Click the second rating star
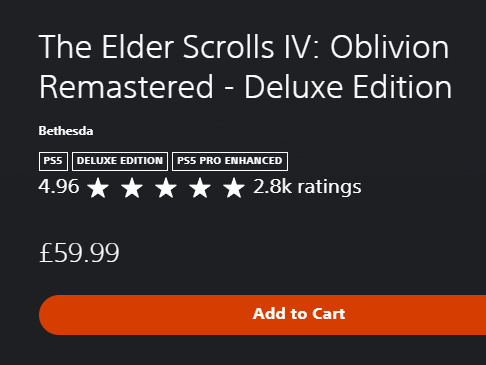Image resolution: width=486 pixels, height=365 pixels. coord(132,188)
